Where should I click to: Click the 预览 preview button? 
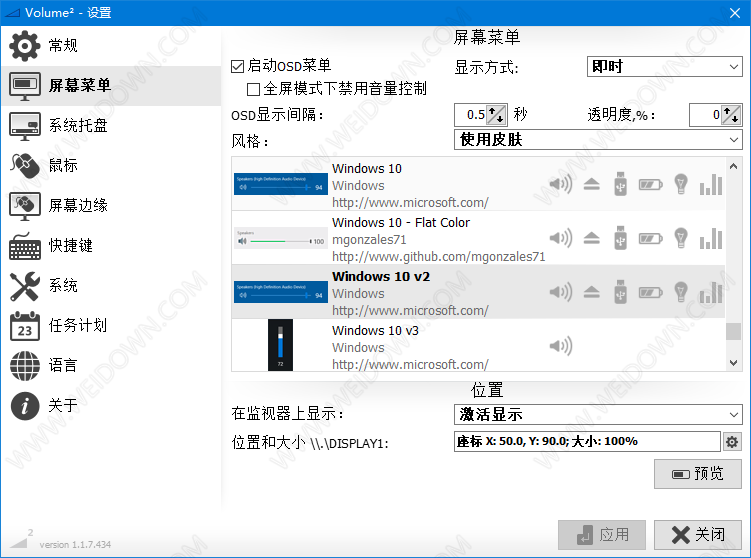tap(698, 474)
